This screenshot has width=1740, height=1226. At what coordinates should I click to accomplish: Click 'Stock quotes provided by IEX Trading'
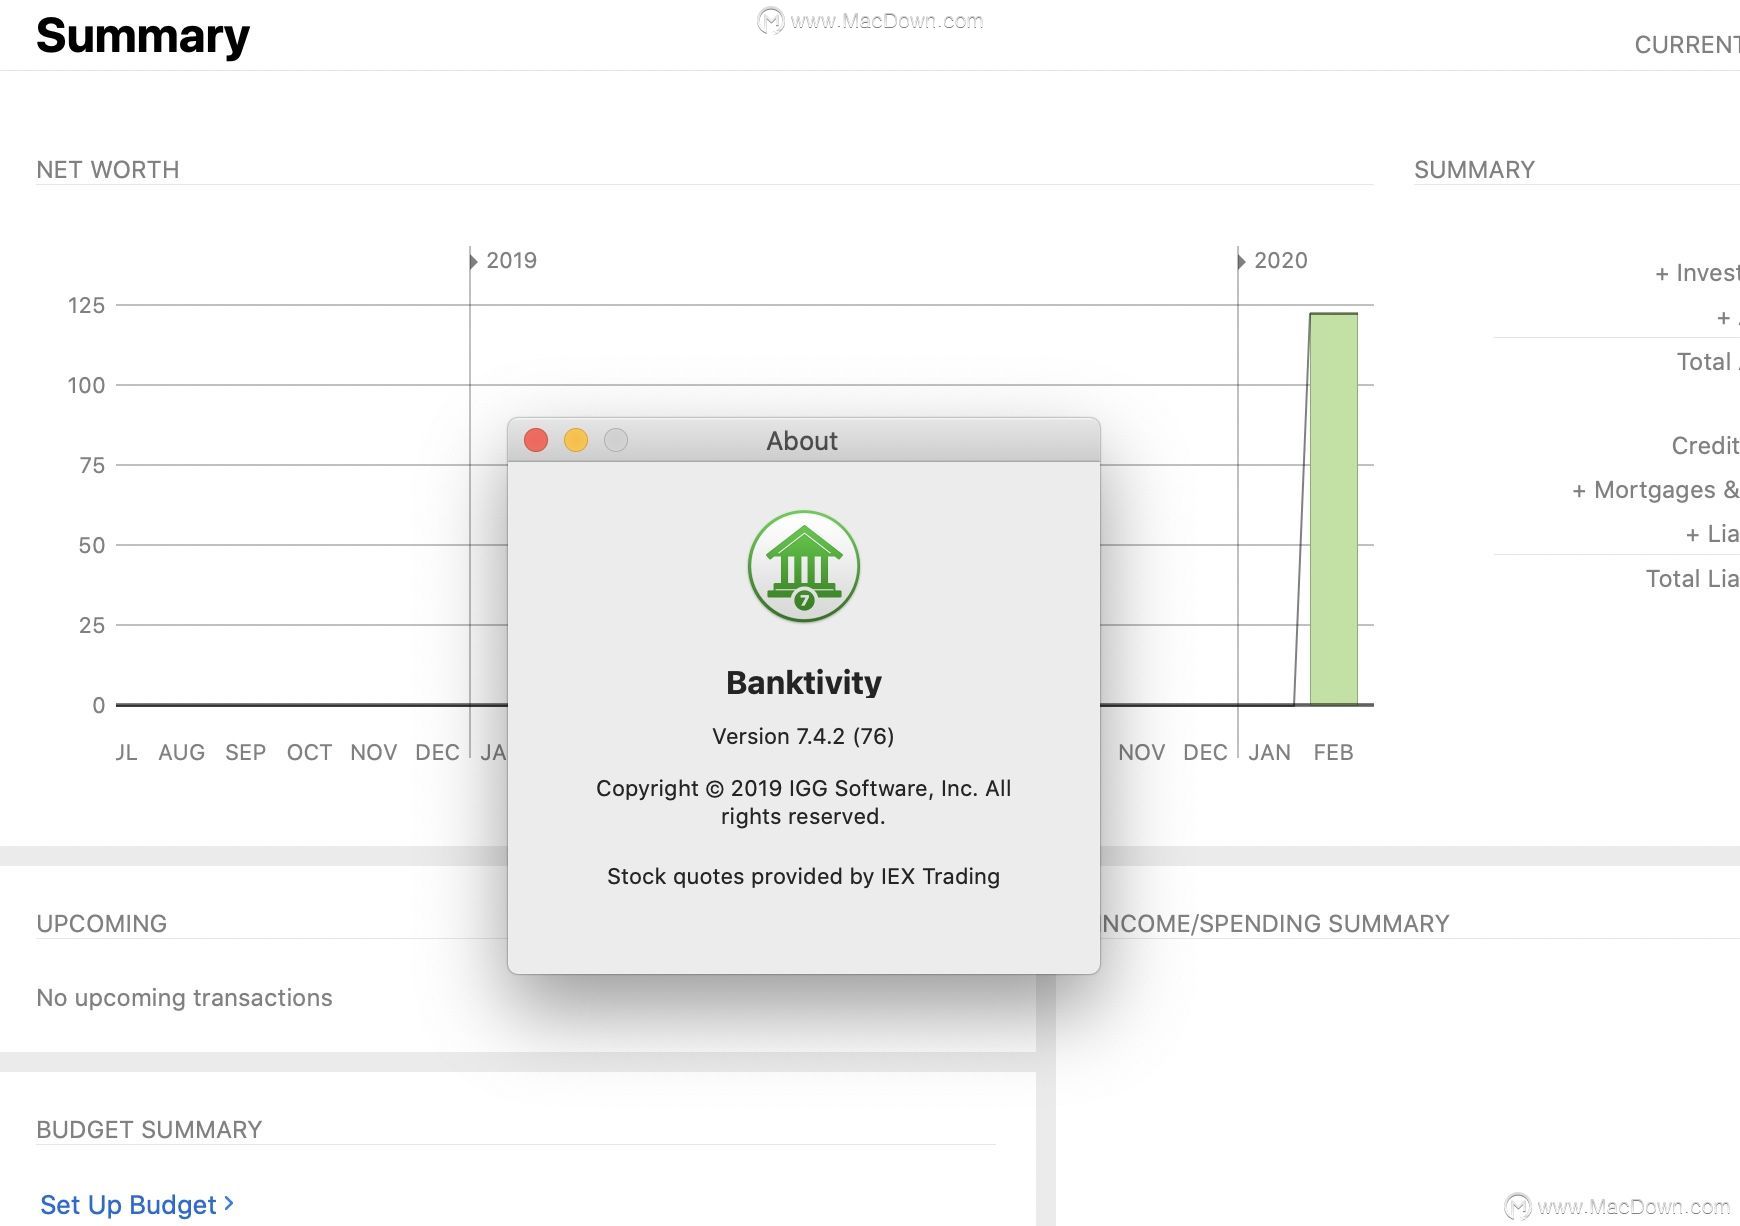pyautogui.click(x=803, y=877)
